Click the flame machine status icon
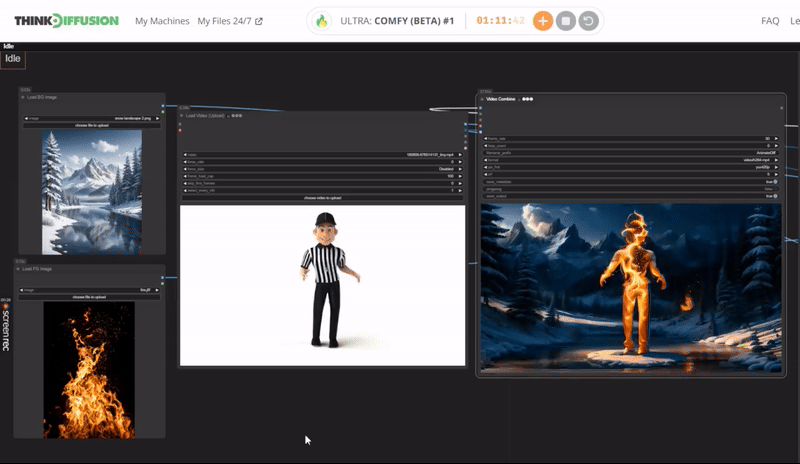Screen dimensions: 800x464 (x=321, y=21)
